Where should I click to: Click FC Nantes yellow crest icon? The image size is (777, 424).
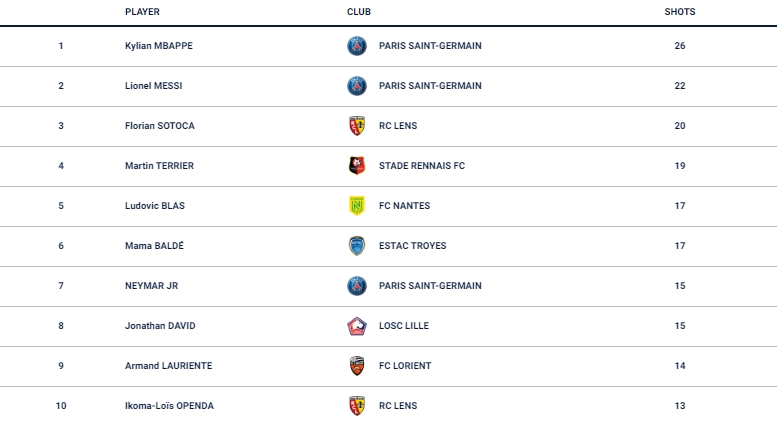tap(357, 206)
